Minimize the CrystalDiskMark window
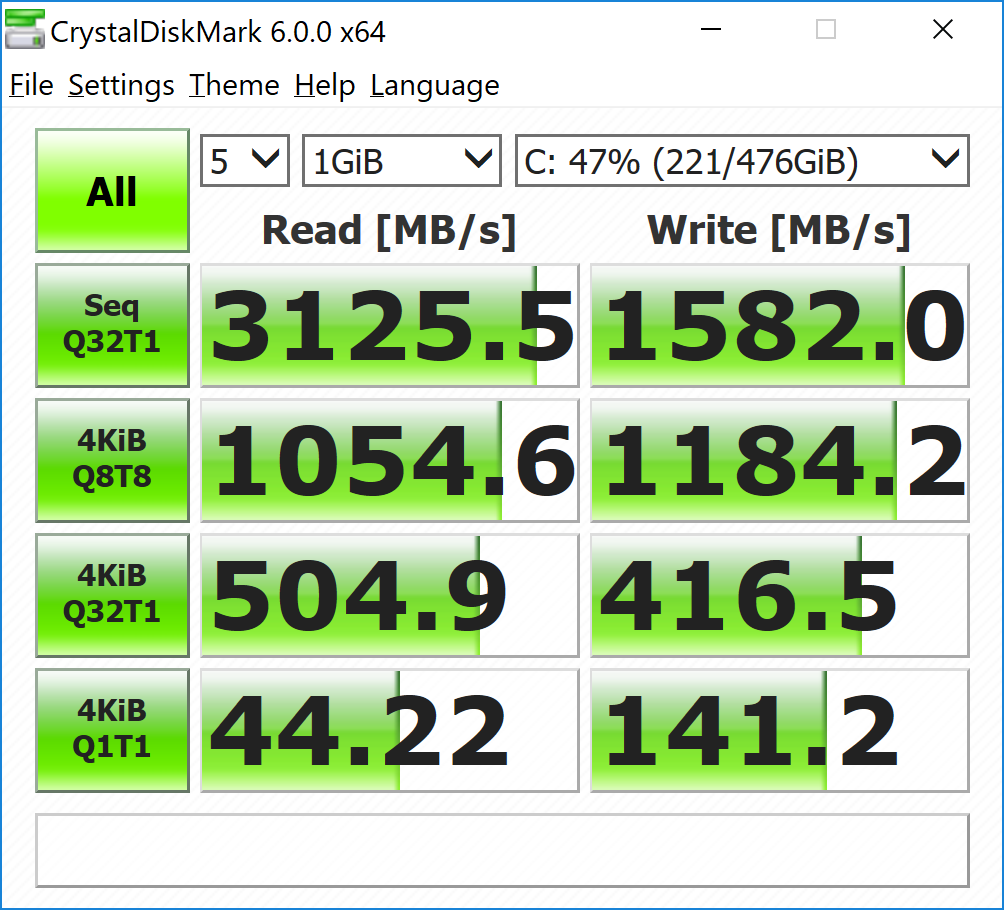1004x910 pixels. click(711, 29)
